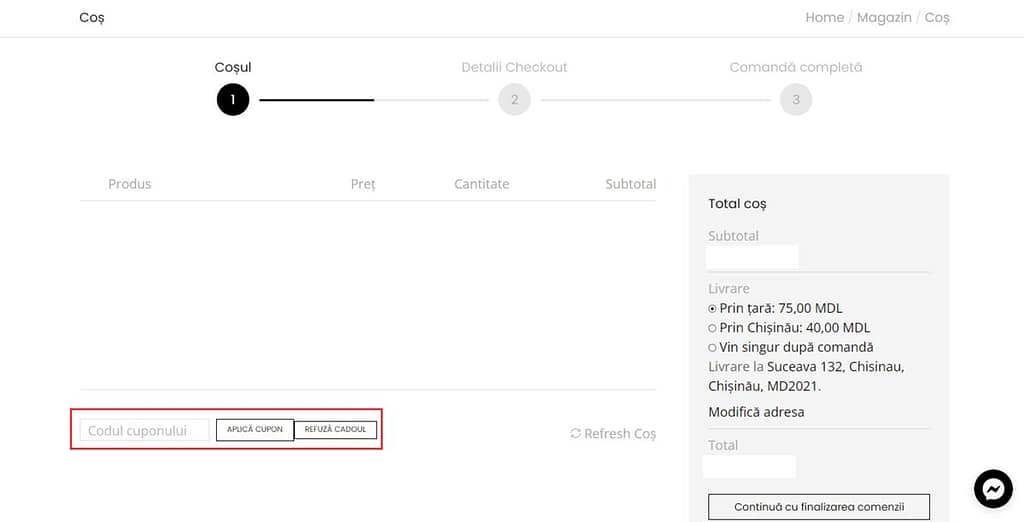Select step 2 Detalii Checkout circle

(x=514, y=100)
